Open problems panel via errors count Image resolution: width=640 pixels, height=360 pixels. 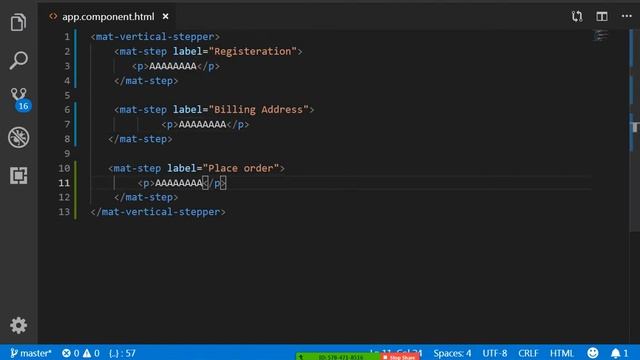(x=71, y=353)
